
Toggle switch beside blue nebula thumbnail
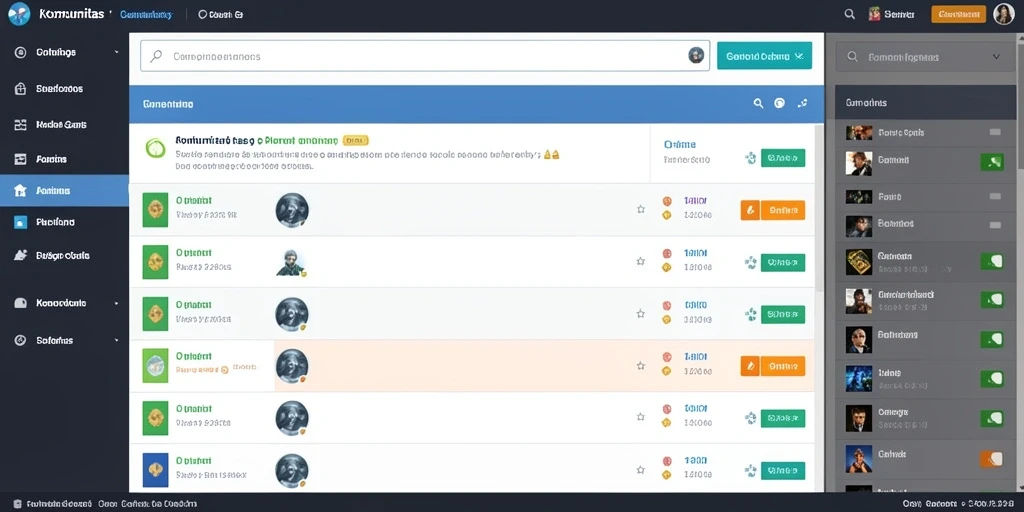click(992, 378)
